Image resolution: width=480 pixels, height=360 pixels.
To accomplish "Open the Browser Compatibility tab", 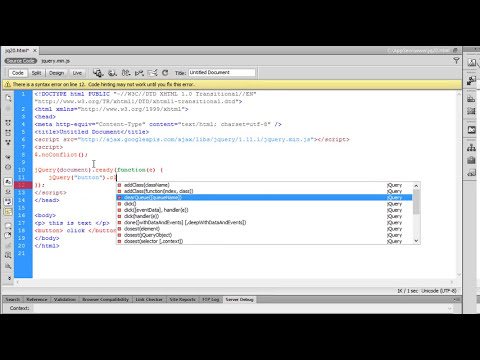I will (x=105, y=299).
